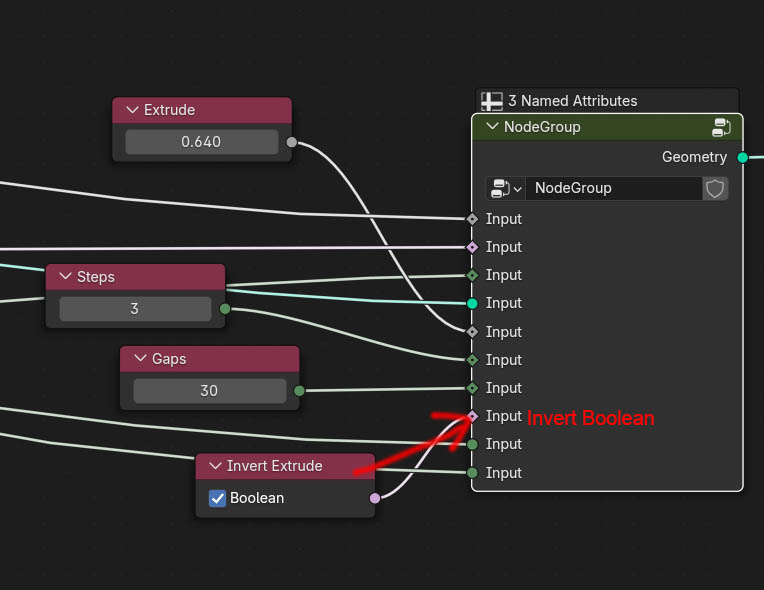Click the Geometry output label

pyautogui.click(x=694, y=157)
